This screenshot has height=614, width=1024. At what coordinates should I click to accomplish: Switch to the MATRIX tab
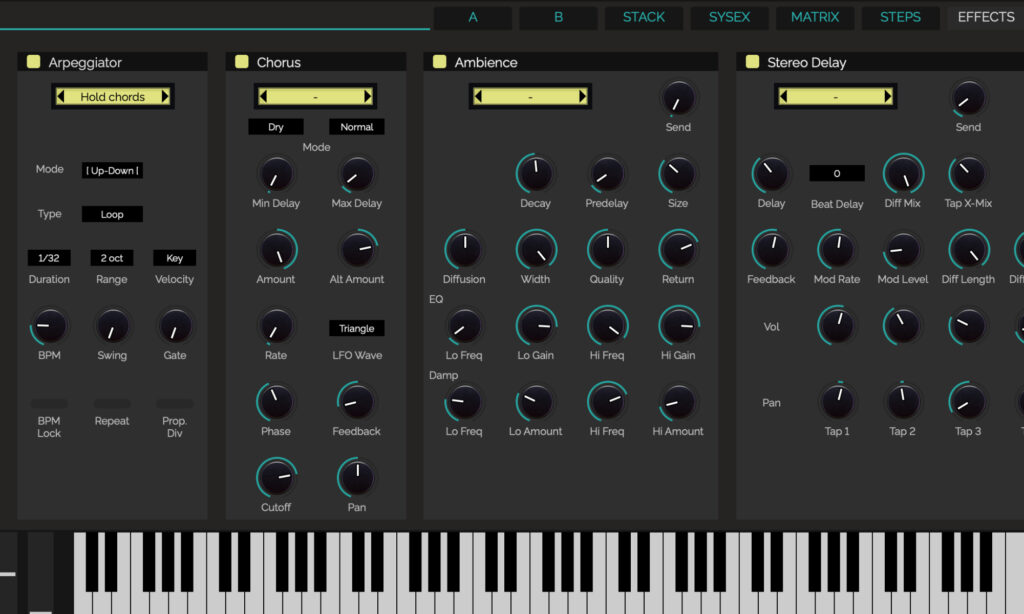pos(814,18)
